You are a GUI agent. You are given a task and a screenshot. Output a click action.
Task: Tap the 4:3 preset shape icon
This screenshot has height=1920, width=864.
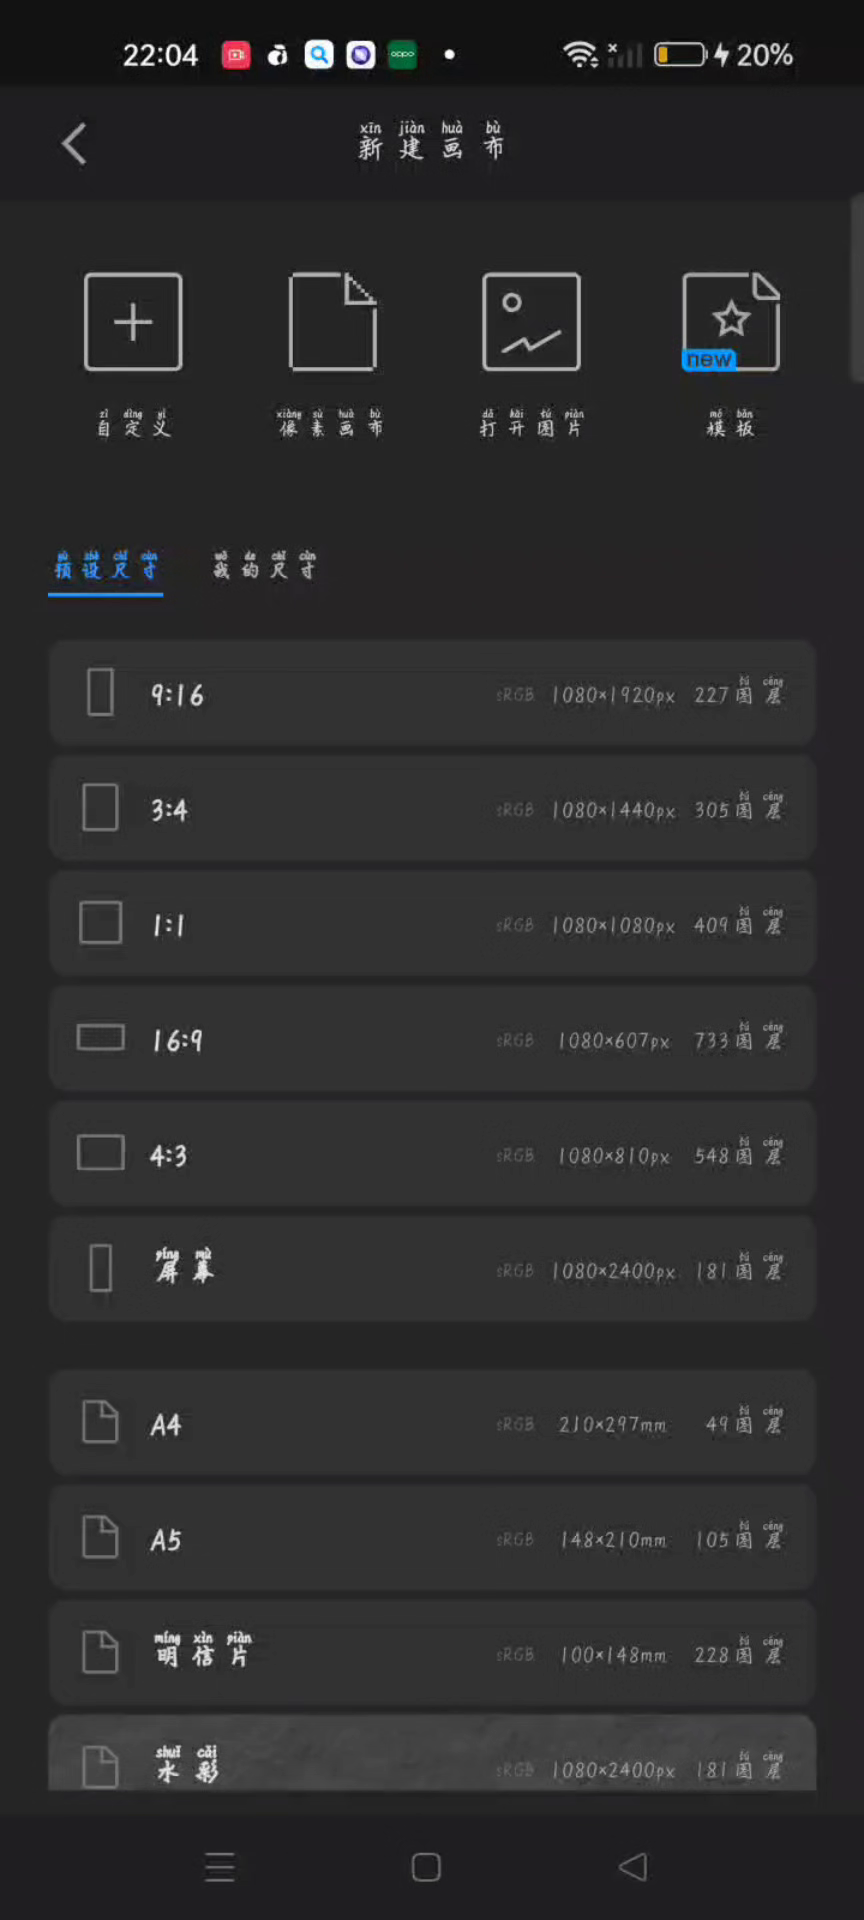[x=101, y=1153]
